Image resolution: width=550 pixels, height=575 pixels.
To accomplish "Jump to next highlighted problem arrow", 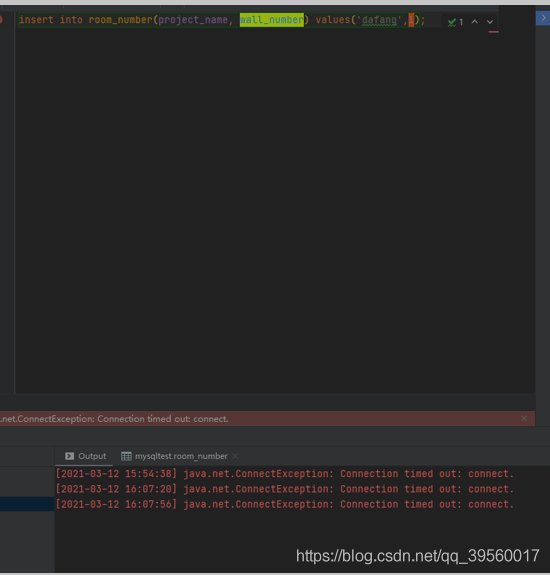I will pyautogui.click(x=490, y=22).
